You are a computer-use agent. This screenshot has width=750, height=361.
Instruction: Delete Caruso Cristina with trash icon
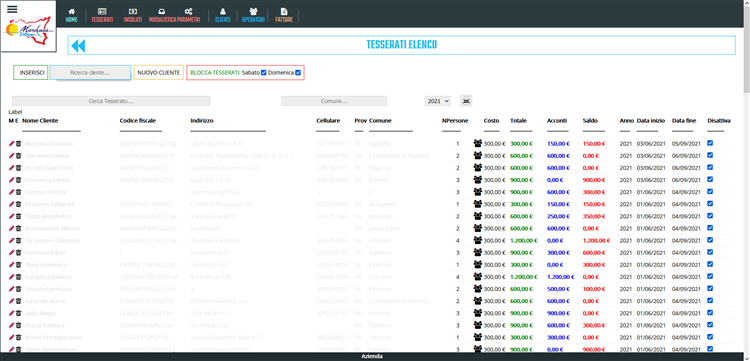tap(18, 192)
